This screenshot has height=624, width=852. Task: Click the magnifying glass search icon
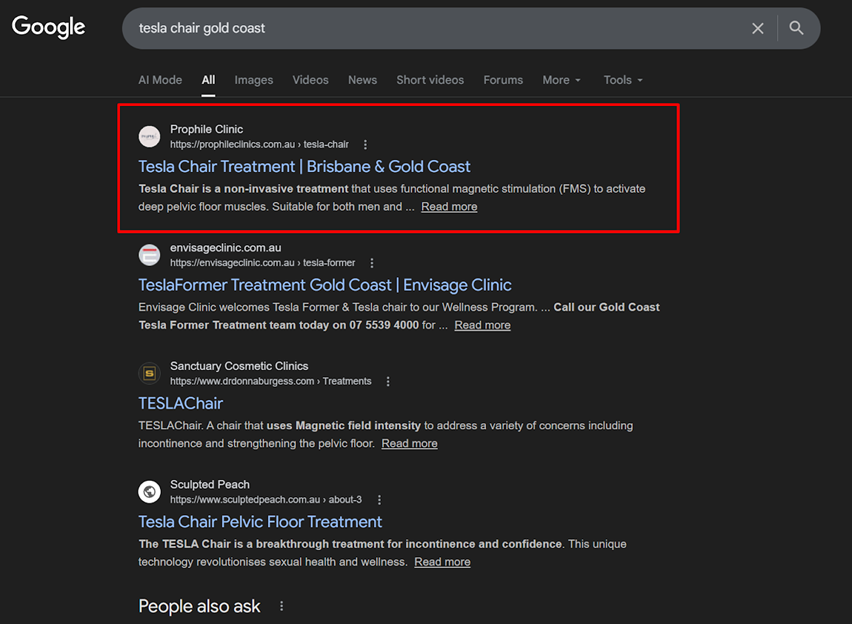click(796, 28)
